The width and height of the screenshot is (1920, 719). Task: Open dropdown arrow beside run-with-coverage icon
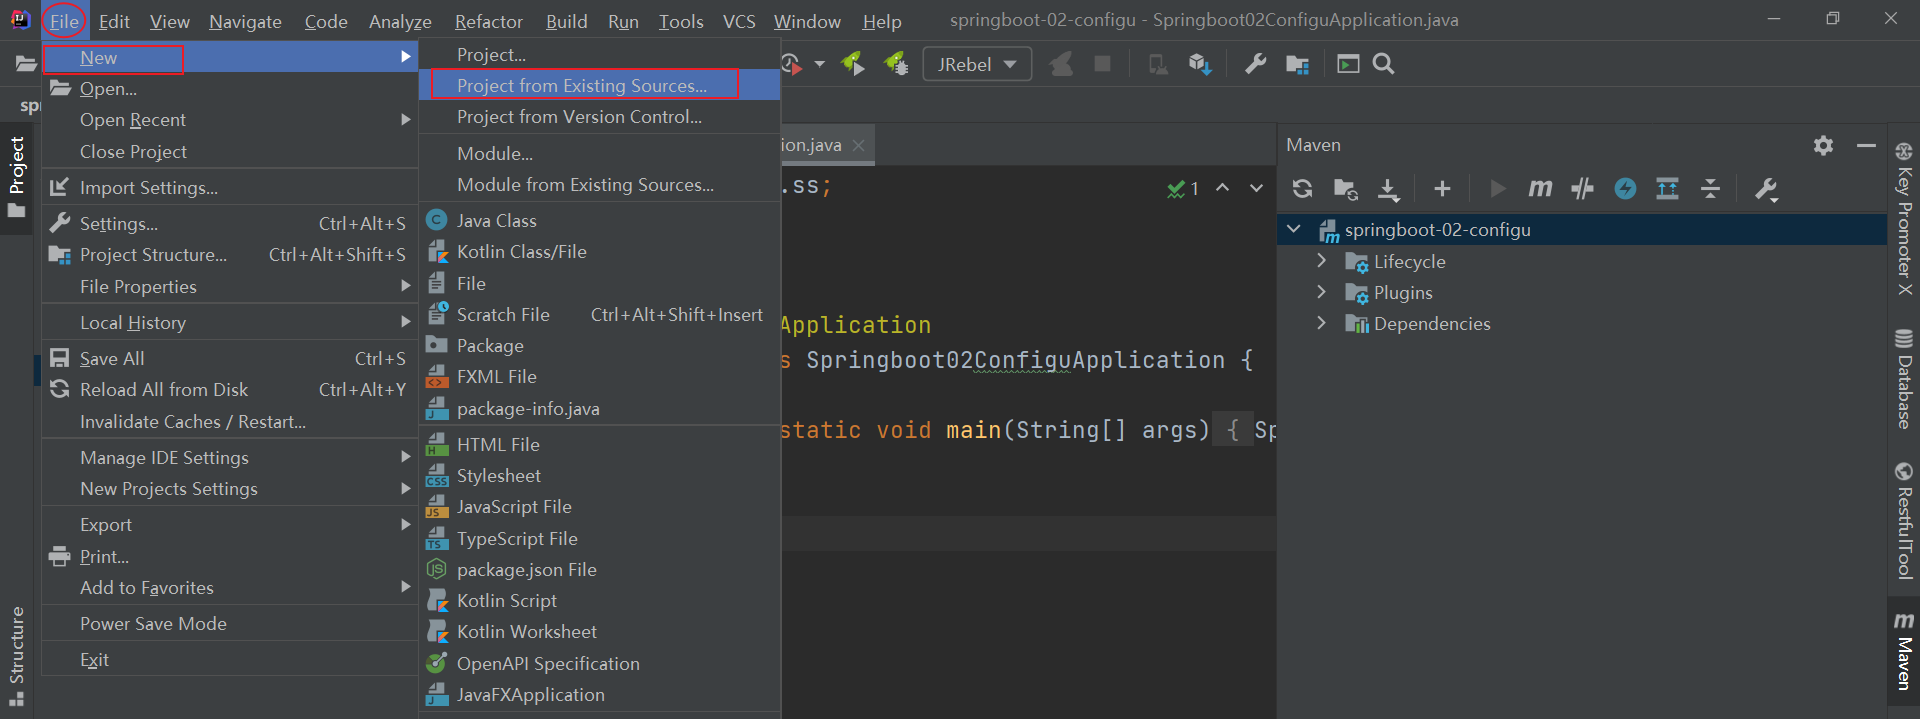point(820,64)
